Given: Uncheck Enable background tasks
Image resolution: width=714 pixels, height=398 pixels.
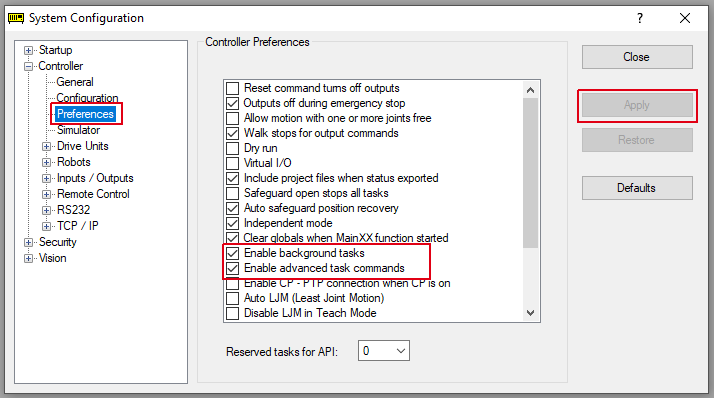Looking at the screenshot, I should click(233, 253).
